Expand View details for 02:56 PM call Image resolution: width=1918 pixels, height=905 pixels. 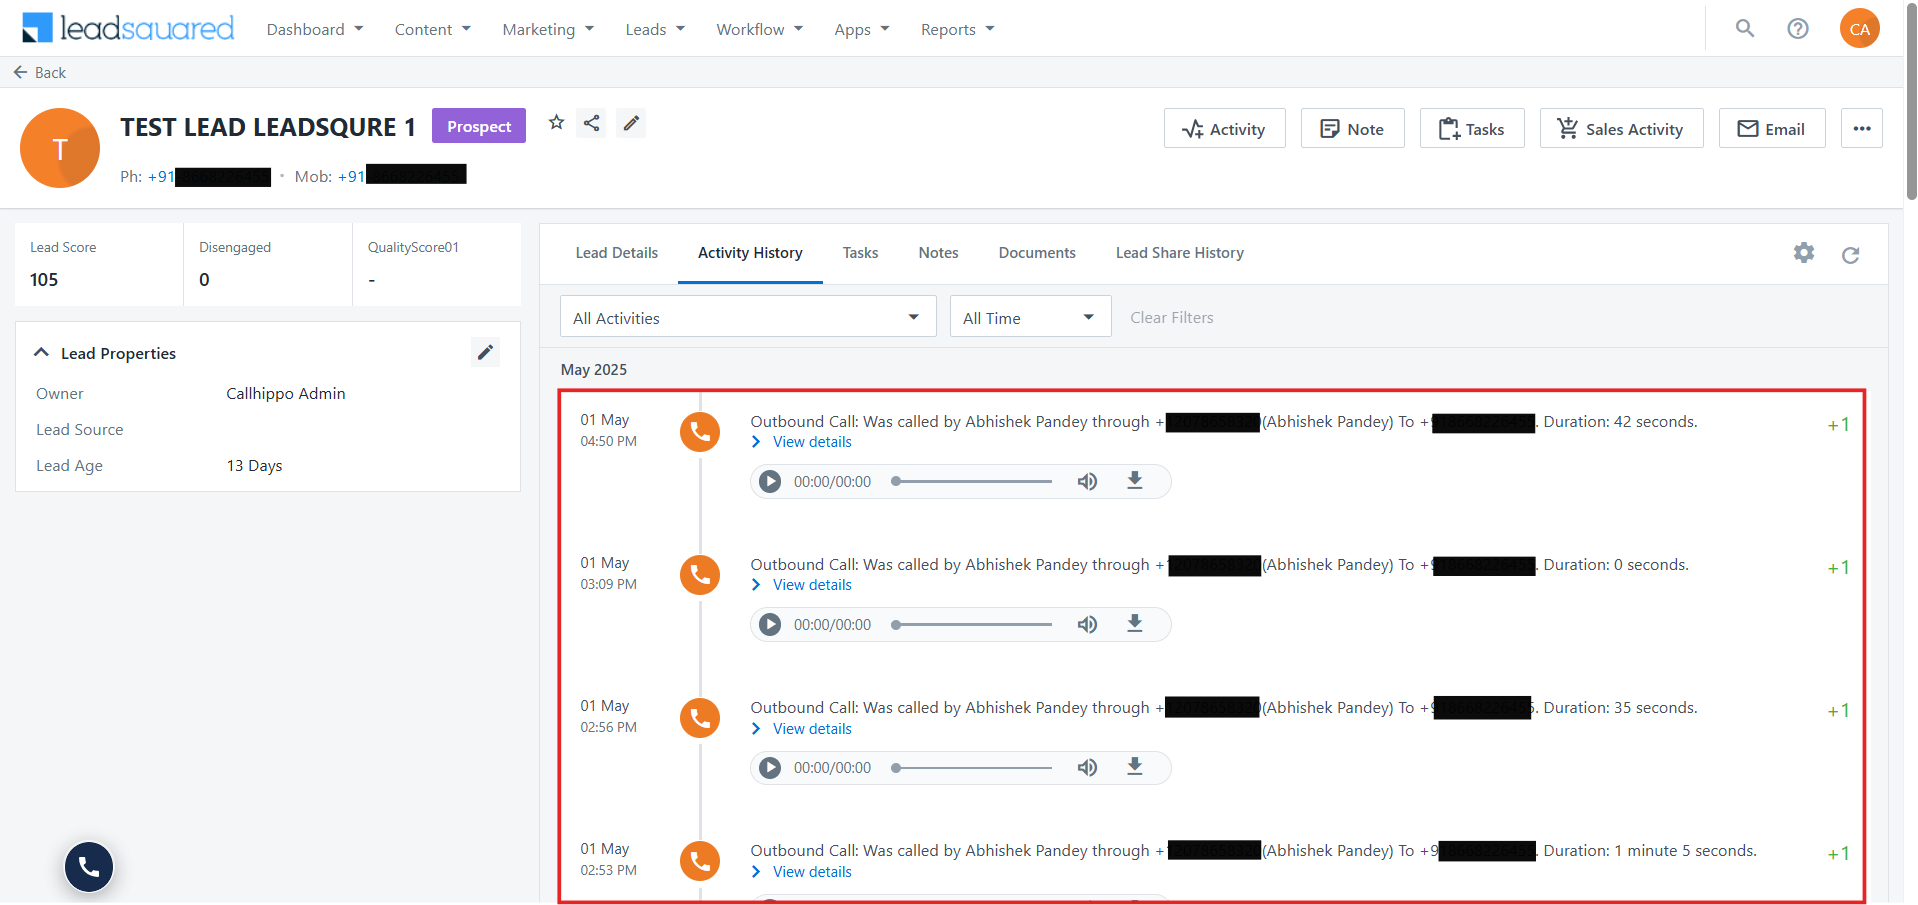(x=802, y=729)
